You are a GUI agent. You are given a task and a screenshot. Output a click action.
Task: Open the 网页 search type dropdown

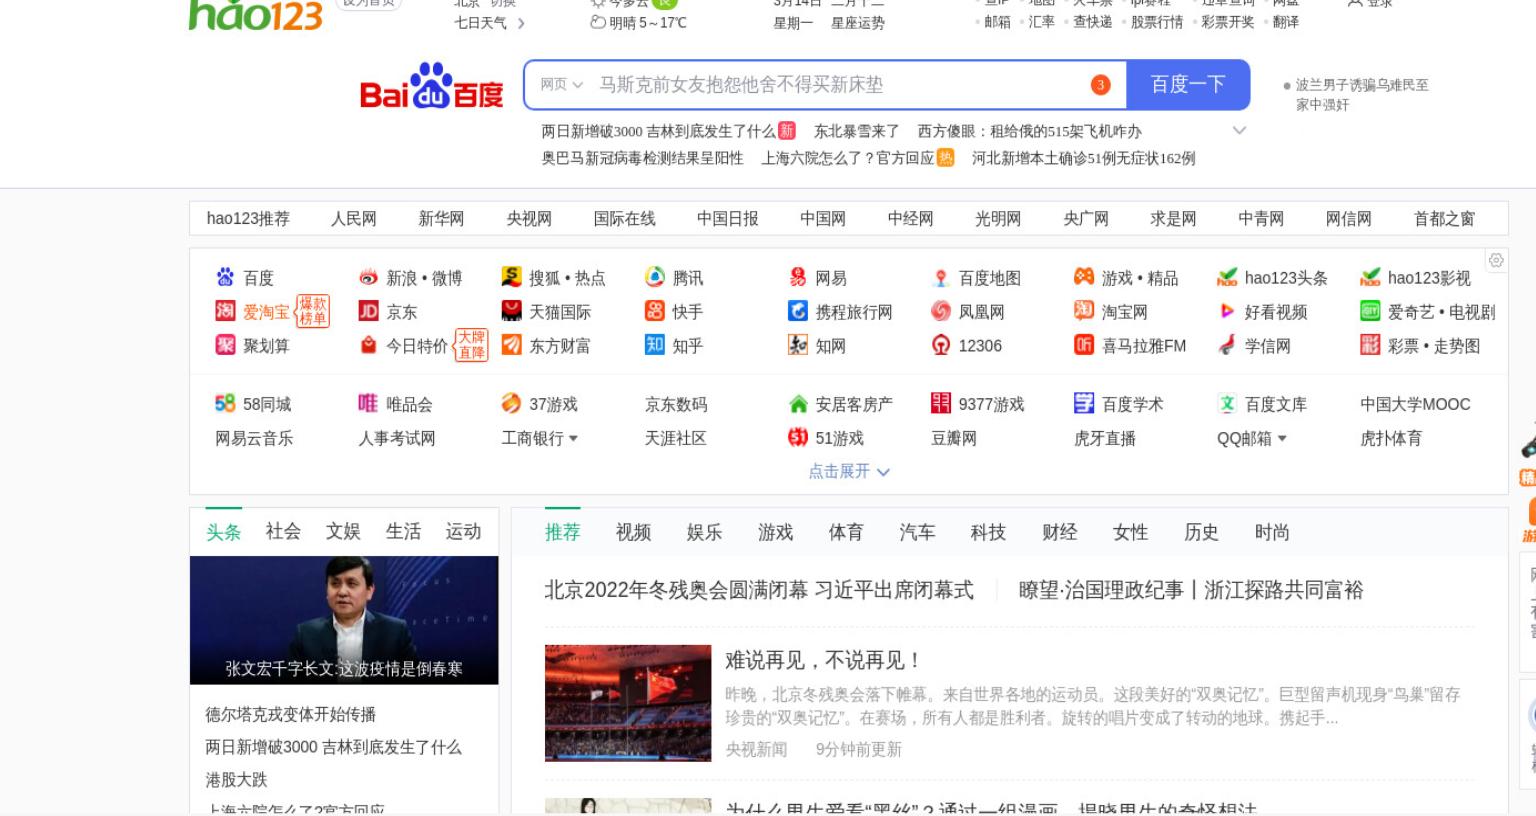(x=561, y=85)
